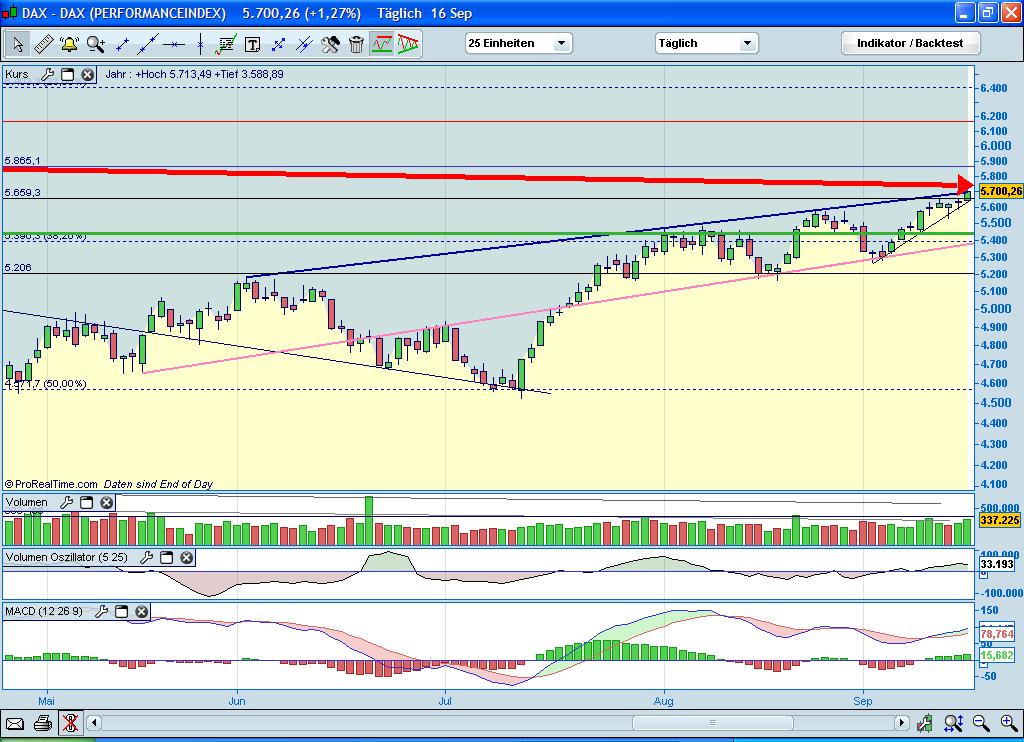Toggle the crossed-out link chain icon
This screenshot has height=742, width=1024.
(x=71, y=723)
